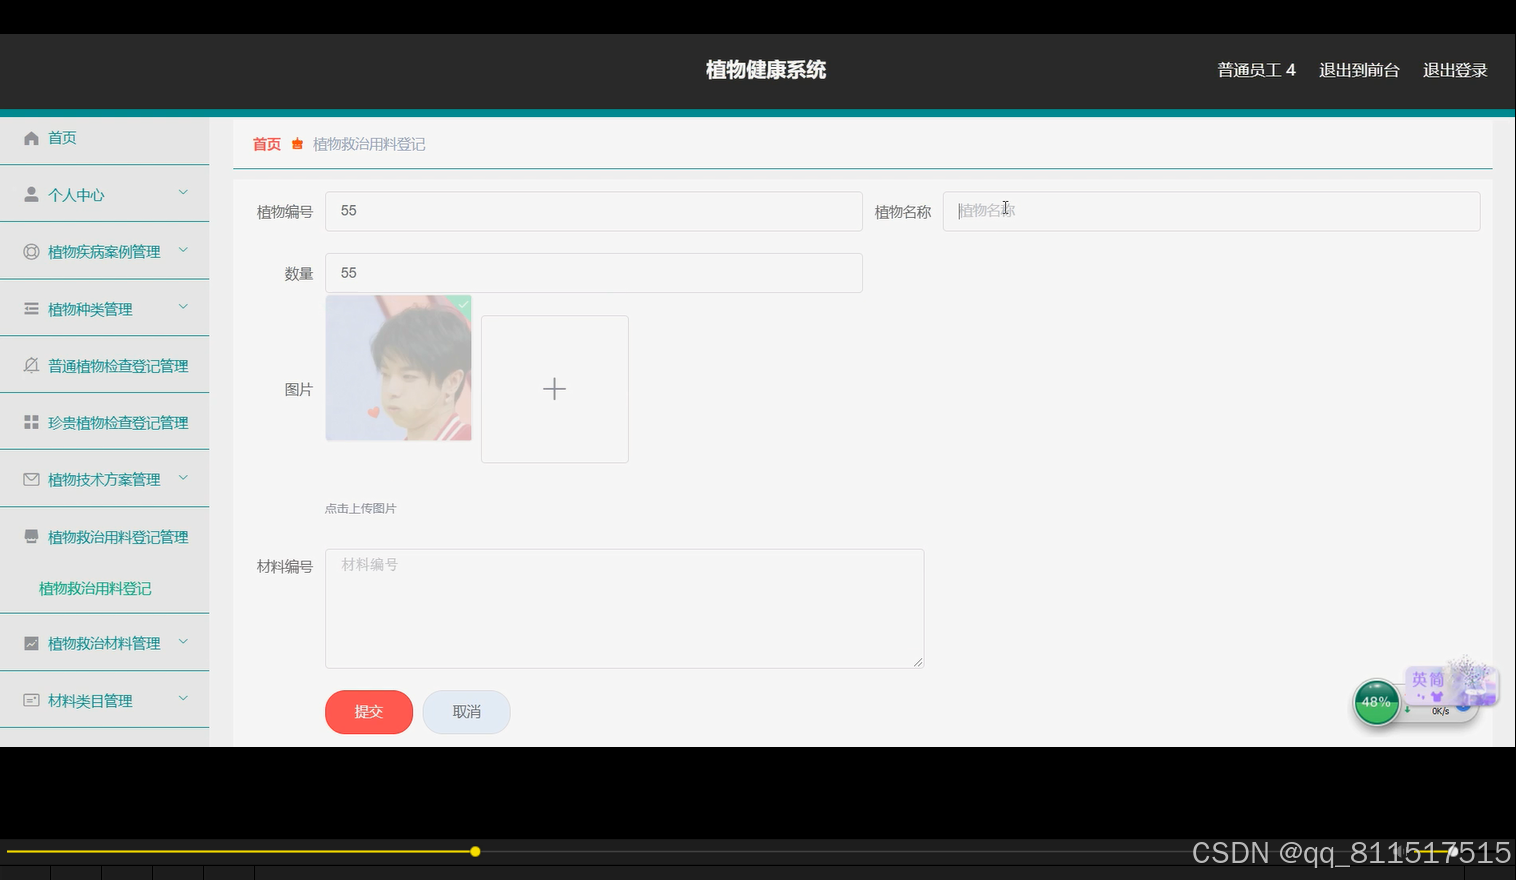Submit the form with 提交 button
The width and height of the screenshot is (1516, 880).
(368, 712)
